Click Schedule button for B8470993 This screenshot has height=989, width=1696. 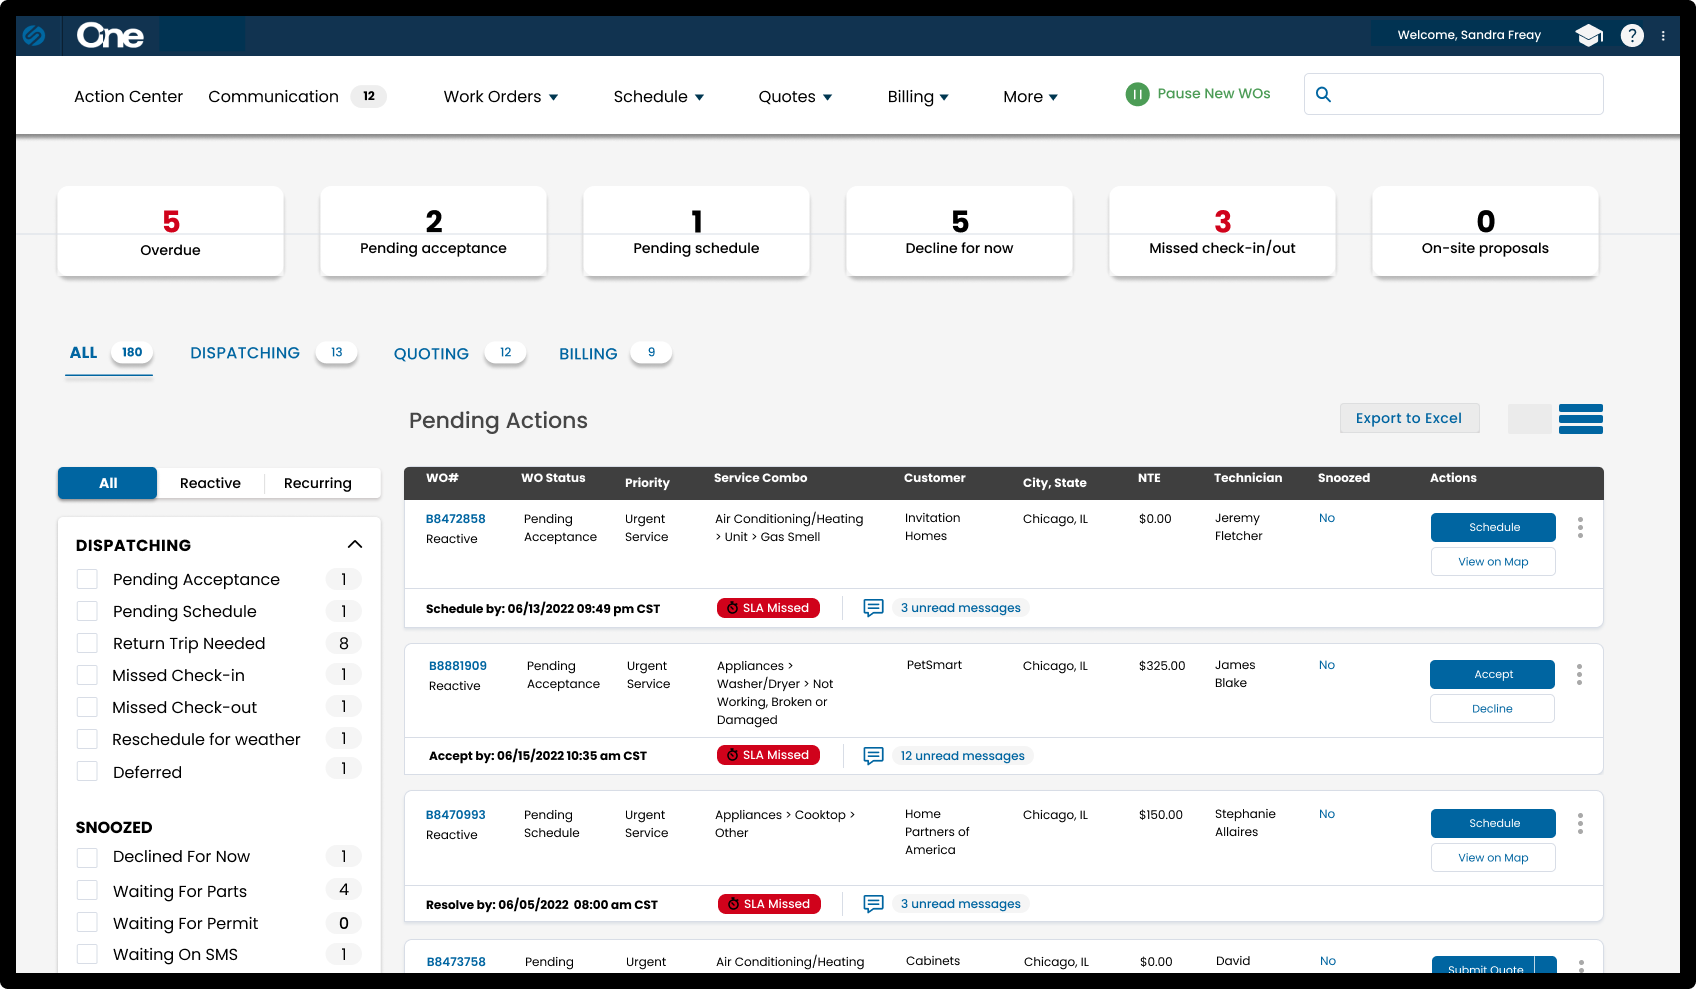(x=1494, y=823)
